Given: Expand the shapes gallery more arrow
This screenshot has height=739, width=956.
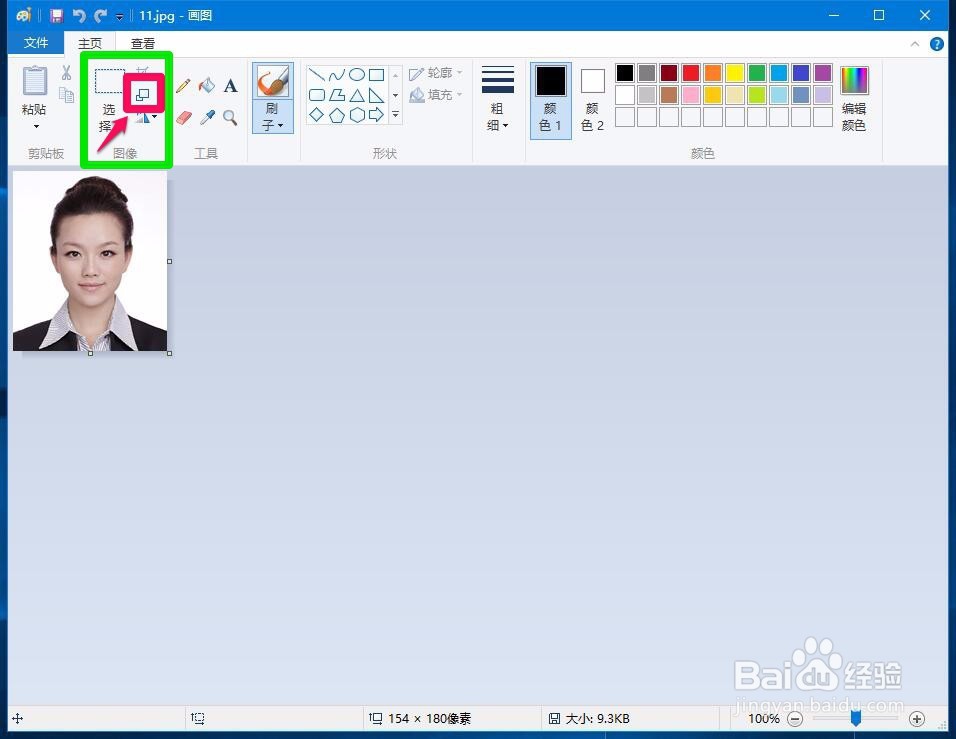Looking at the screenshot, I should pos(395,115).
